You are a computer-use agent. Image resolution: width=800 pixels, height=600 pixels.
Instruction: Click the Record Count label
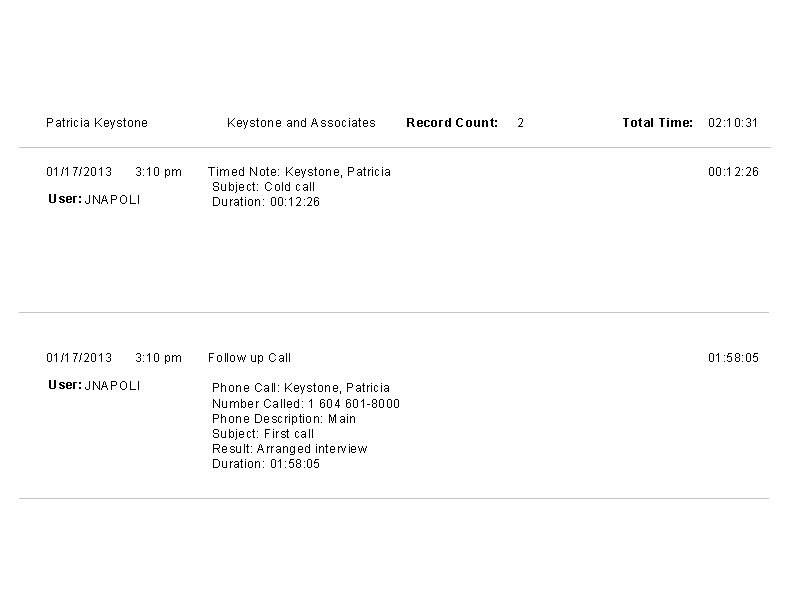point(451,123)
